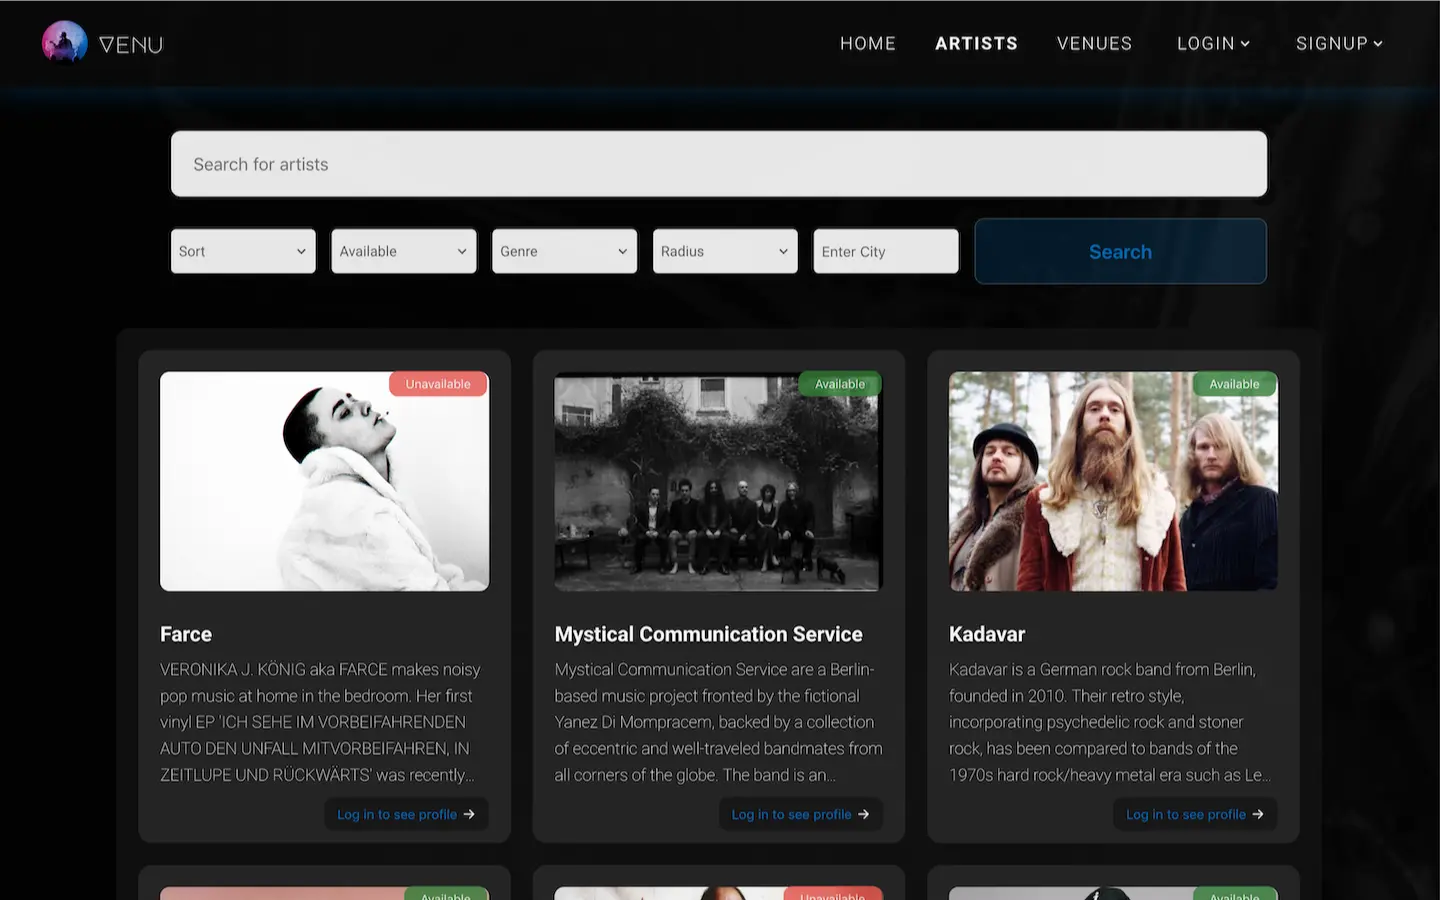
Task: Open the Radius dropdown
Action: [725, 251]
